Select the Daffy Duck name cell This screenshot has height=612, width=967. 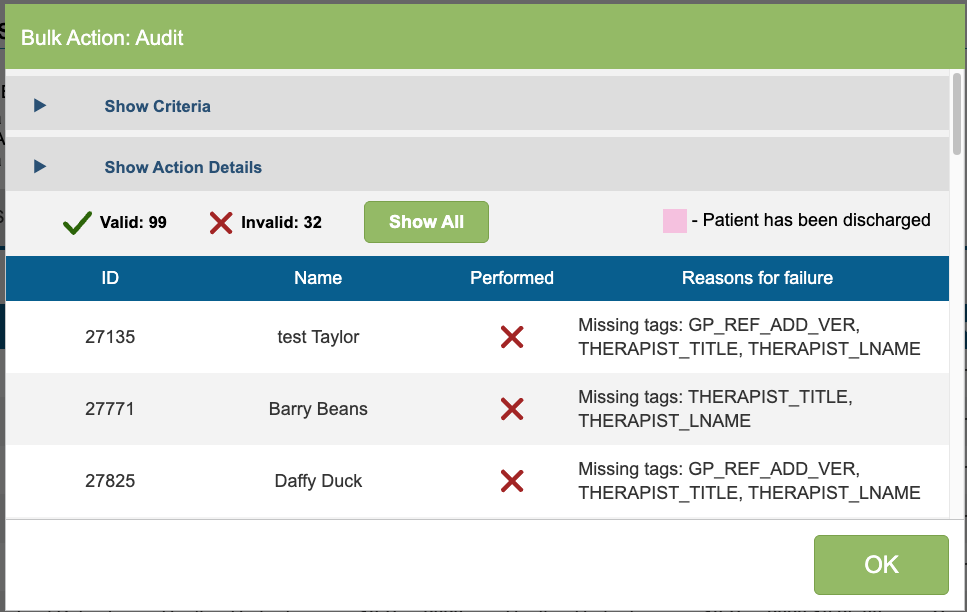coord(318,481)
